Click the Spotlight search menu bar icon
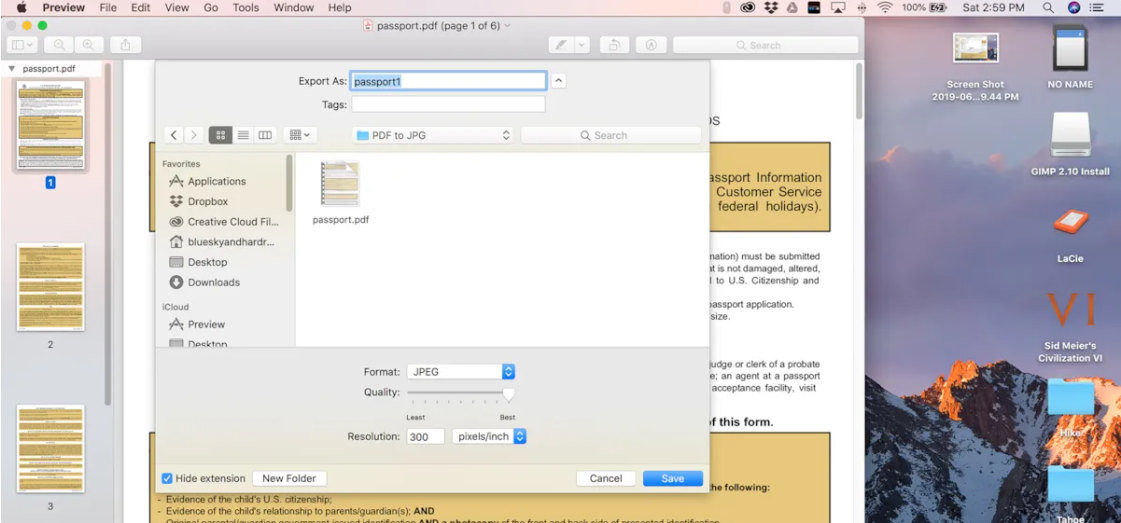The width and height of the screenshot is (1121, 523). tap(1048, 8)
